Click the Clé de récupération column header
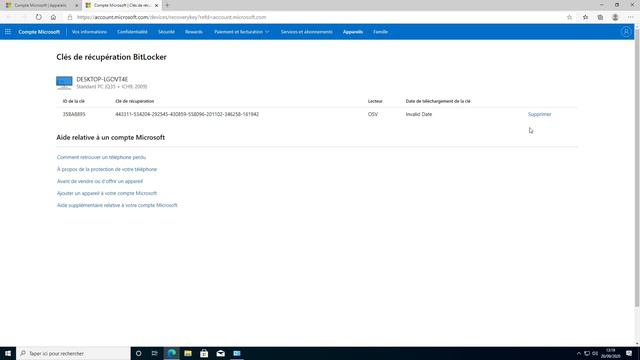640x360 pixels. pyautogui.click(x=135, y=101)
